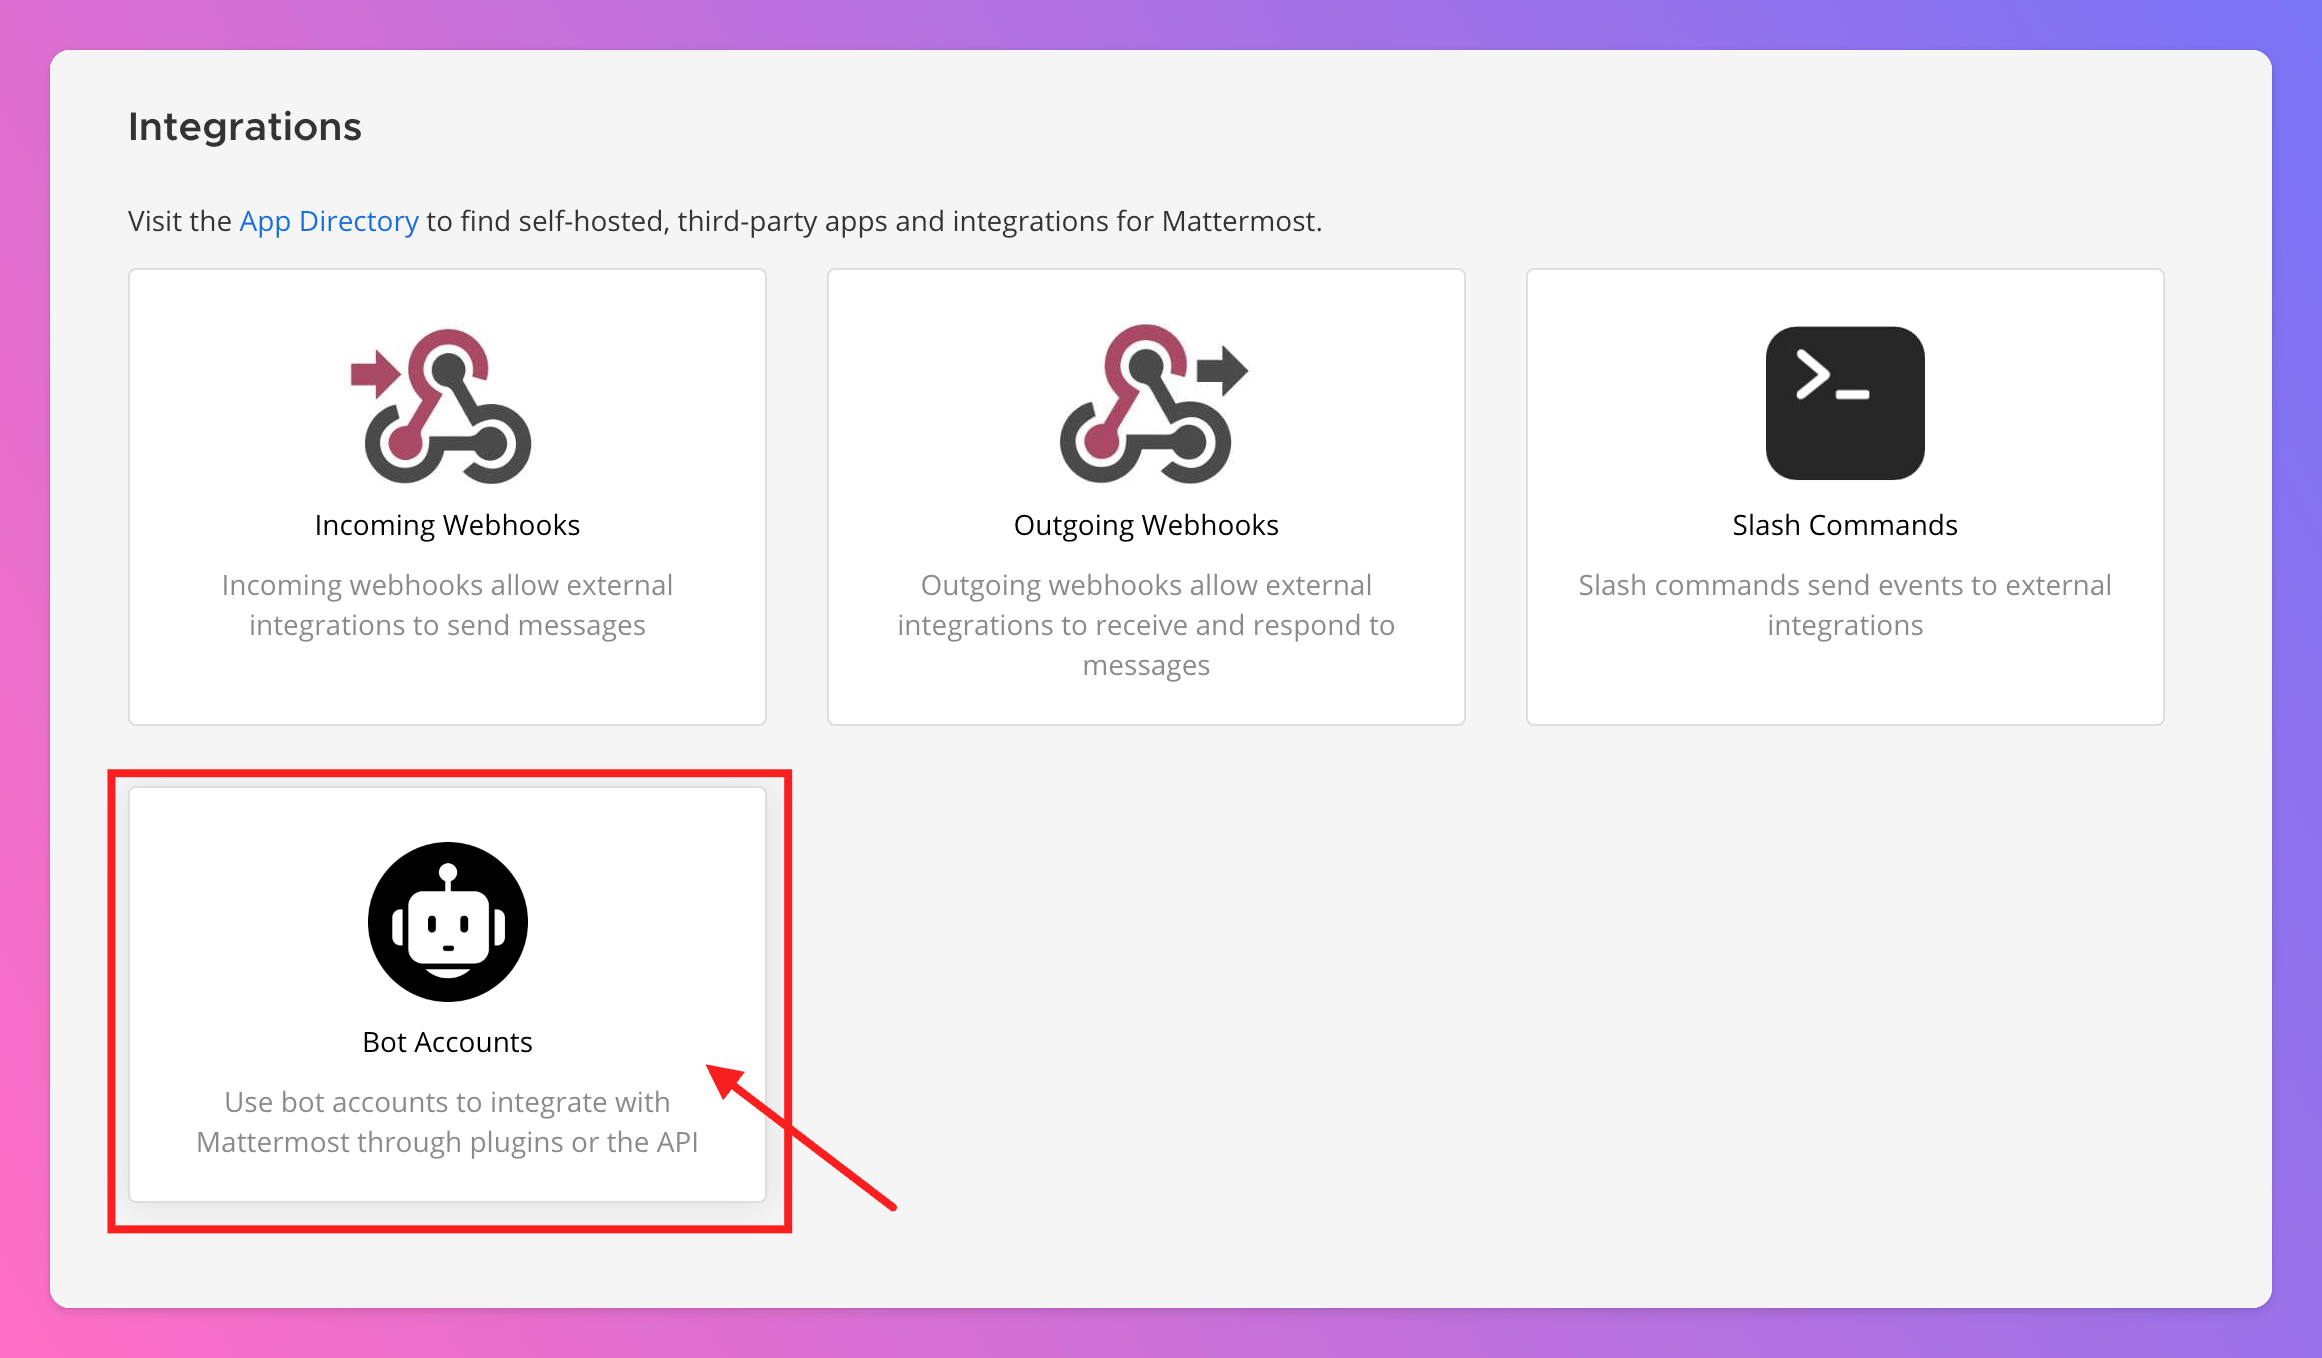Click the bot accounts description text
The image size is (2322, 1358).
447,1122
